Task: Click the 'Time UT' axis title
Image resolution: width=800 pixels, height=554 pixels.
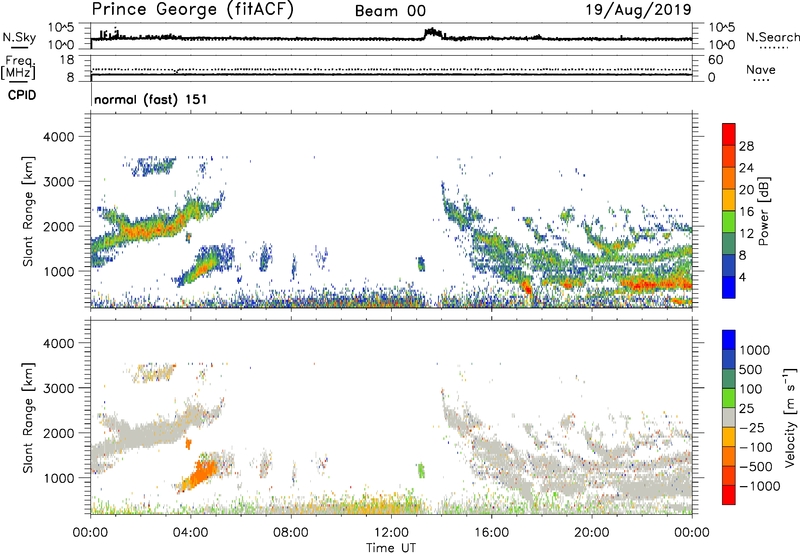Action: pyautogui.click(x=391, y=548)
